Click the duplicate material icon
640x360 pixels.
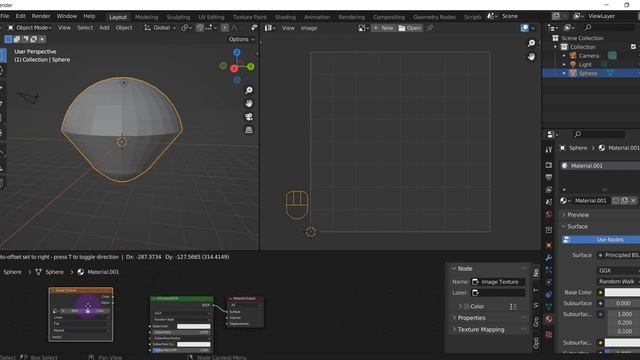point(624,200)
